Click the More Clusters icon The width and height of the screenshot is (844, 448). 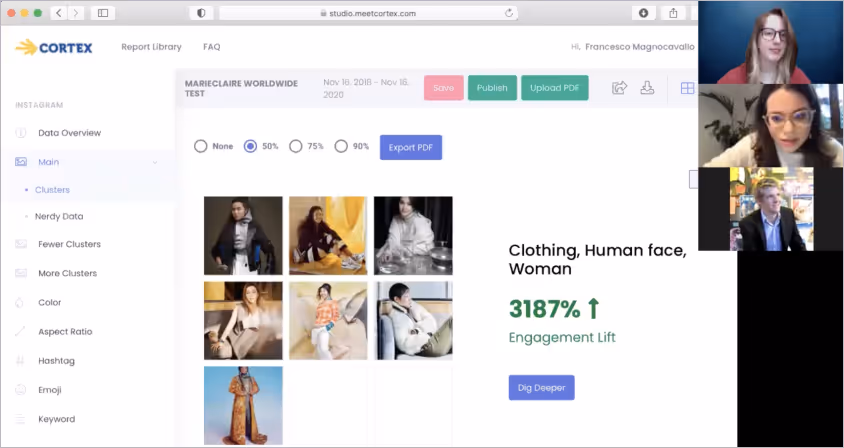coord(20,274)
